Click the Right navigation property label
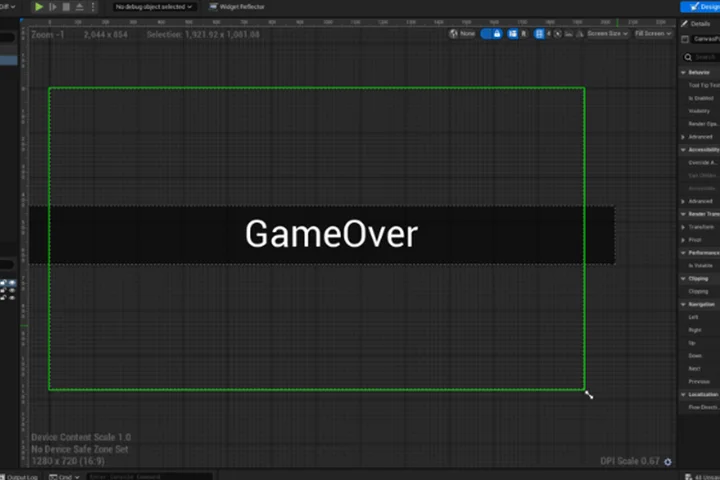This screenshot has width=720, height=480. [x=695, y=330]
